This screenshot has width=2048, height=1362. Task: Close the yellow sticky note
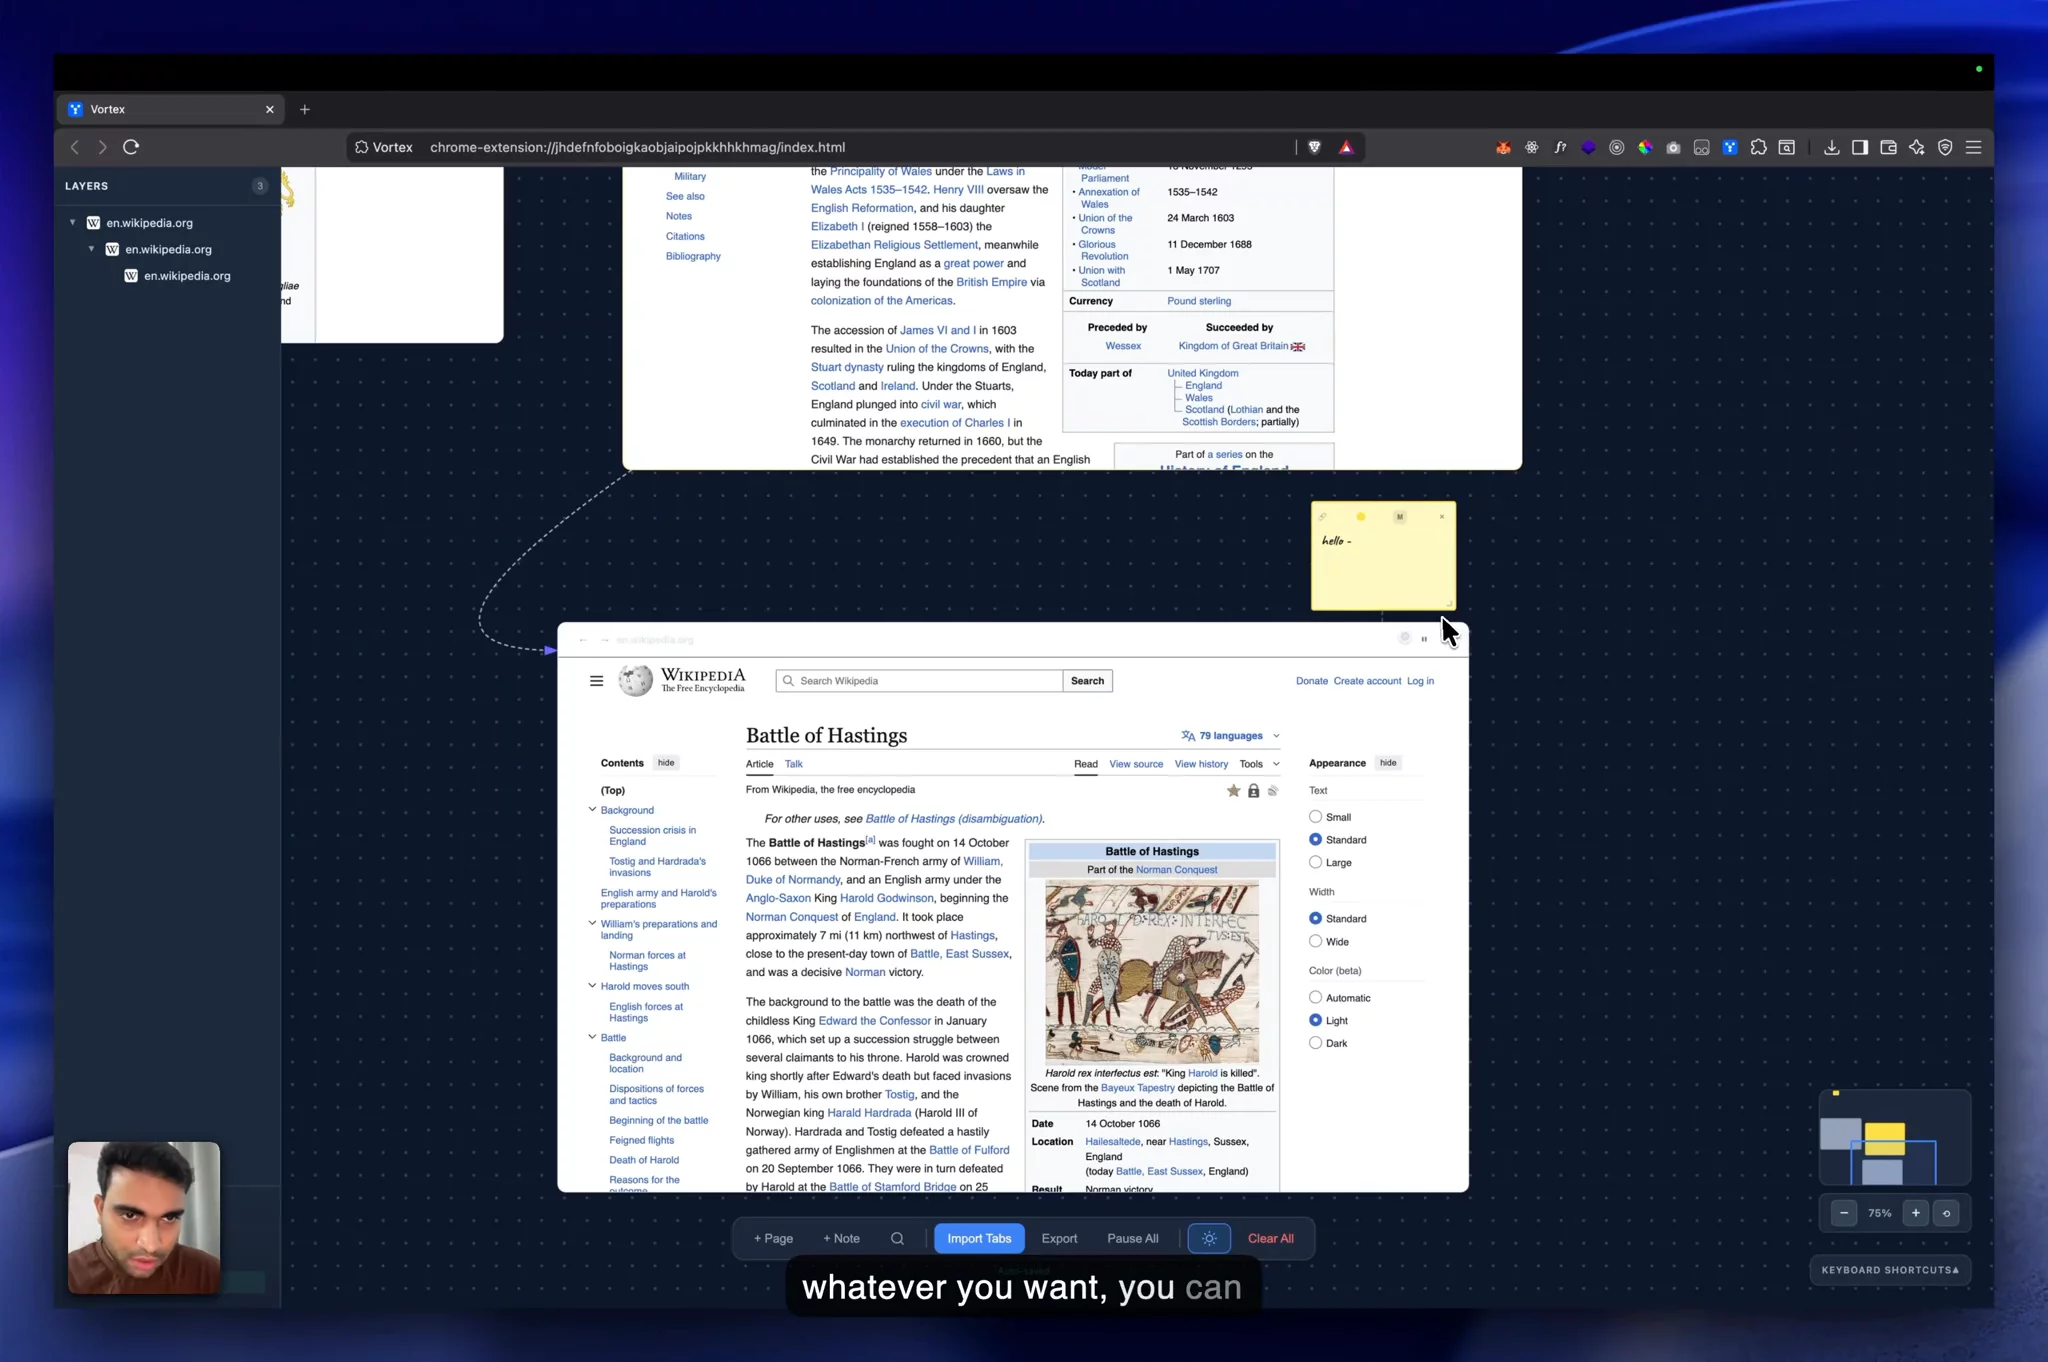[1442, 517]
